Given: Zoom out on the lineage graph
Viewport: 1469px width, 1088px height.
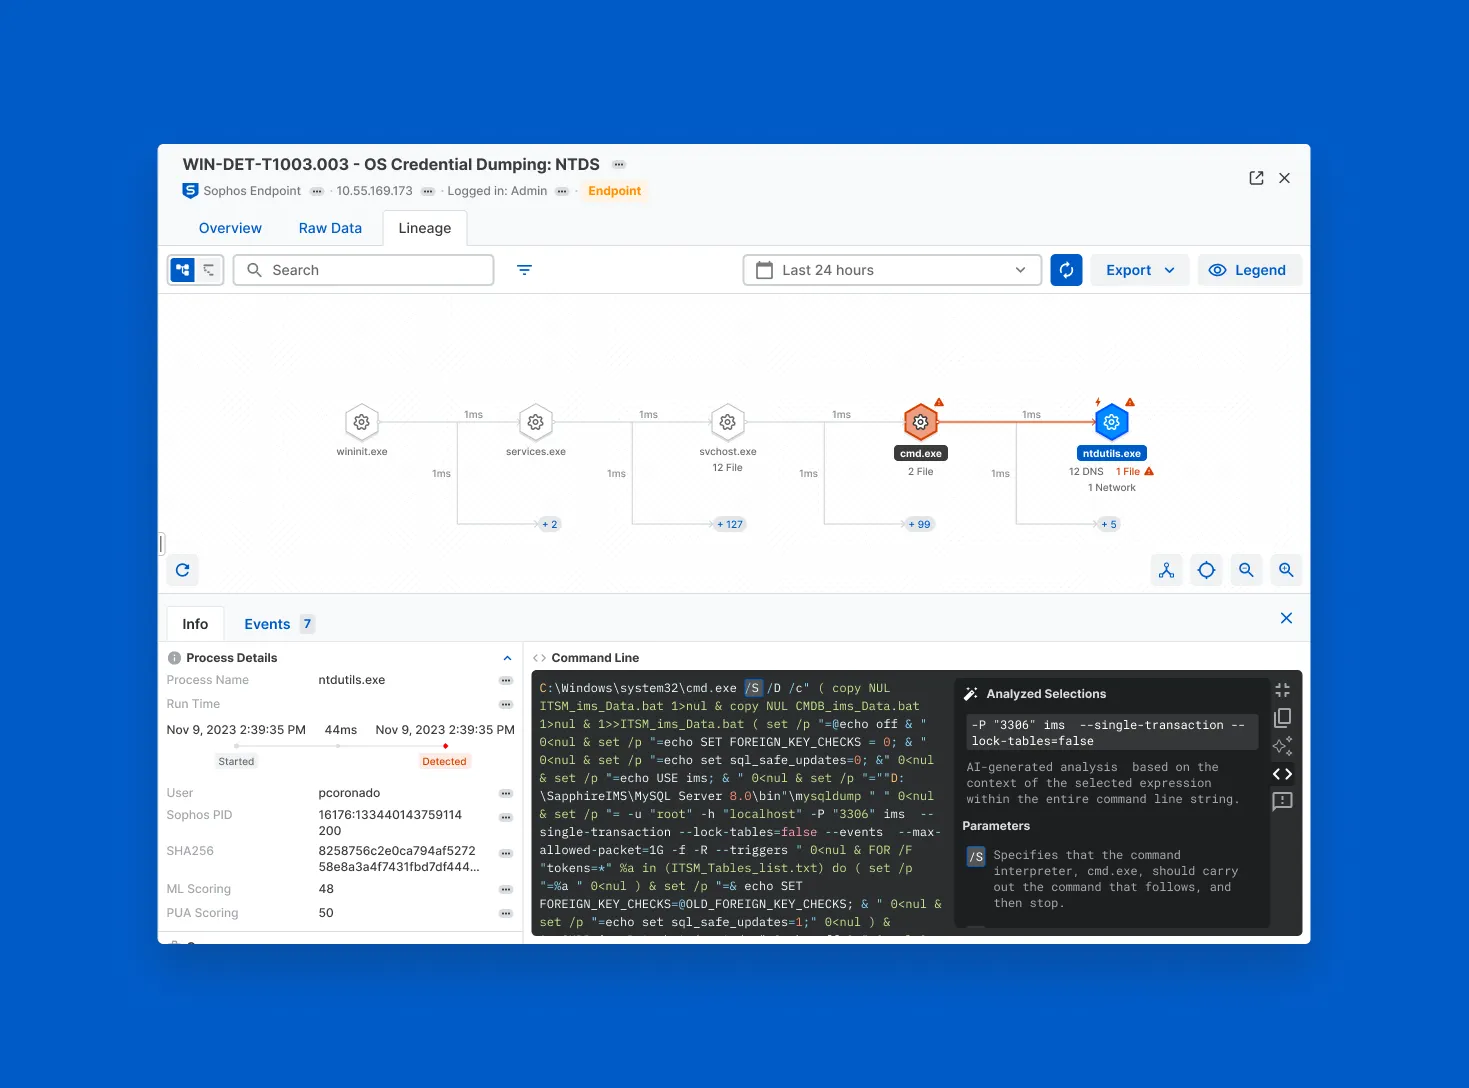Looking at the screenshot, I should [1246, 570].
